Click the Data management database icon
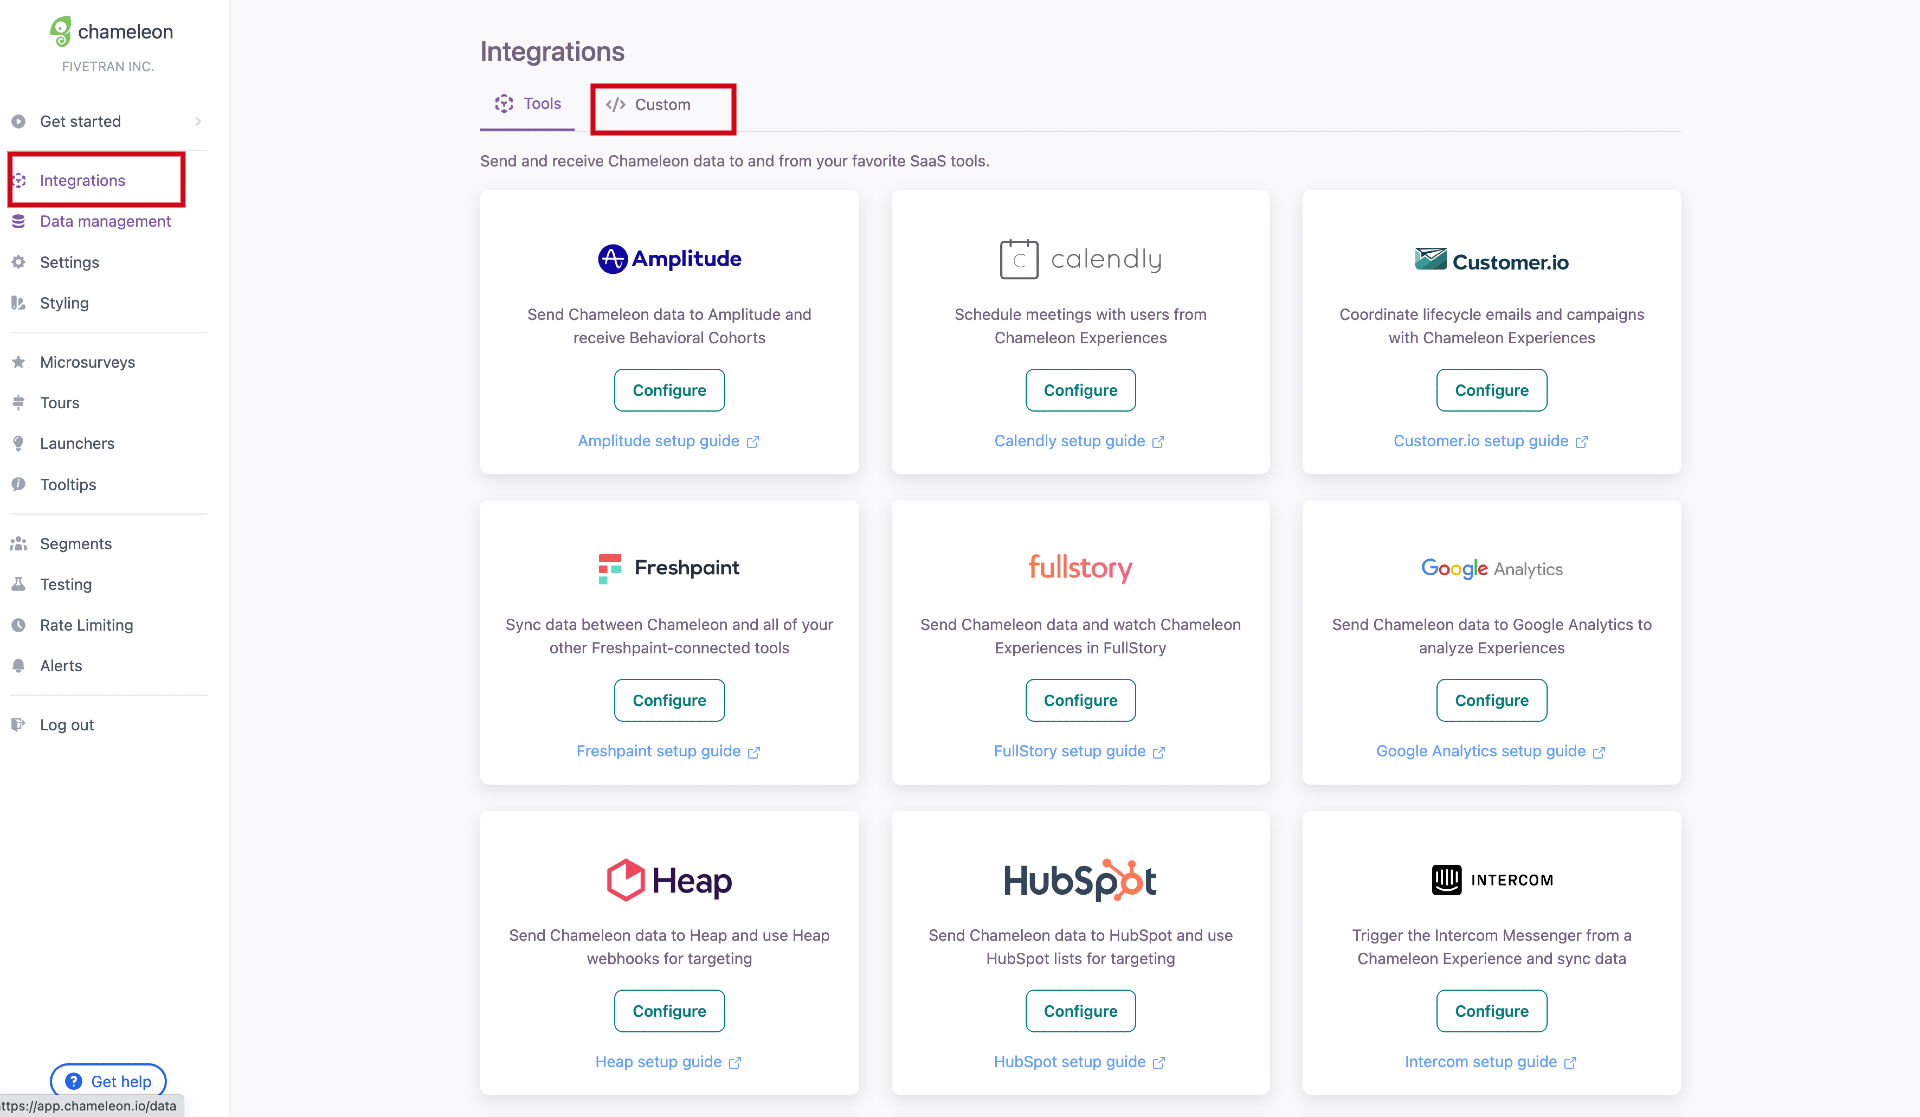This screenshot has height=1117, width=1920. (x=18, y=222)
